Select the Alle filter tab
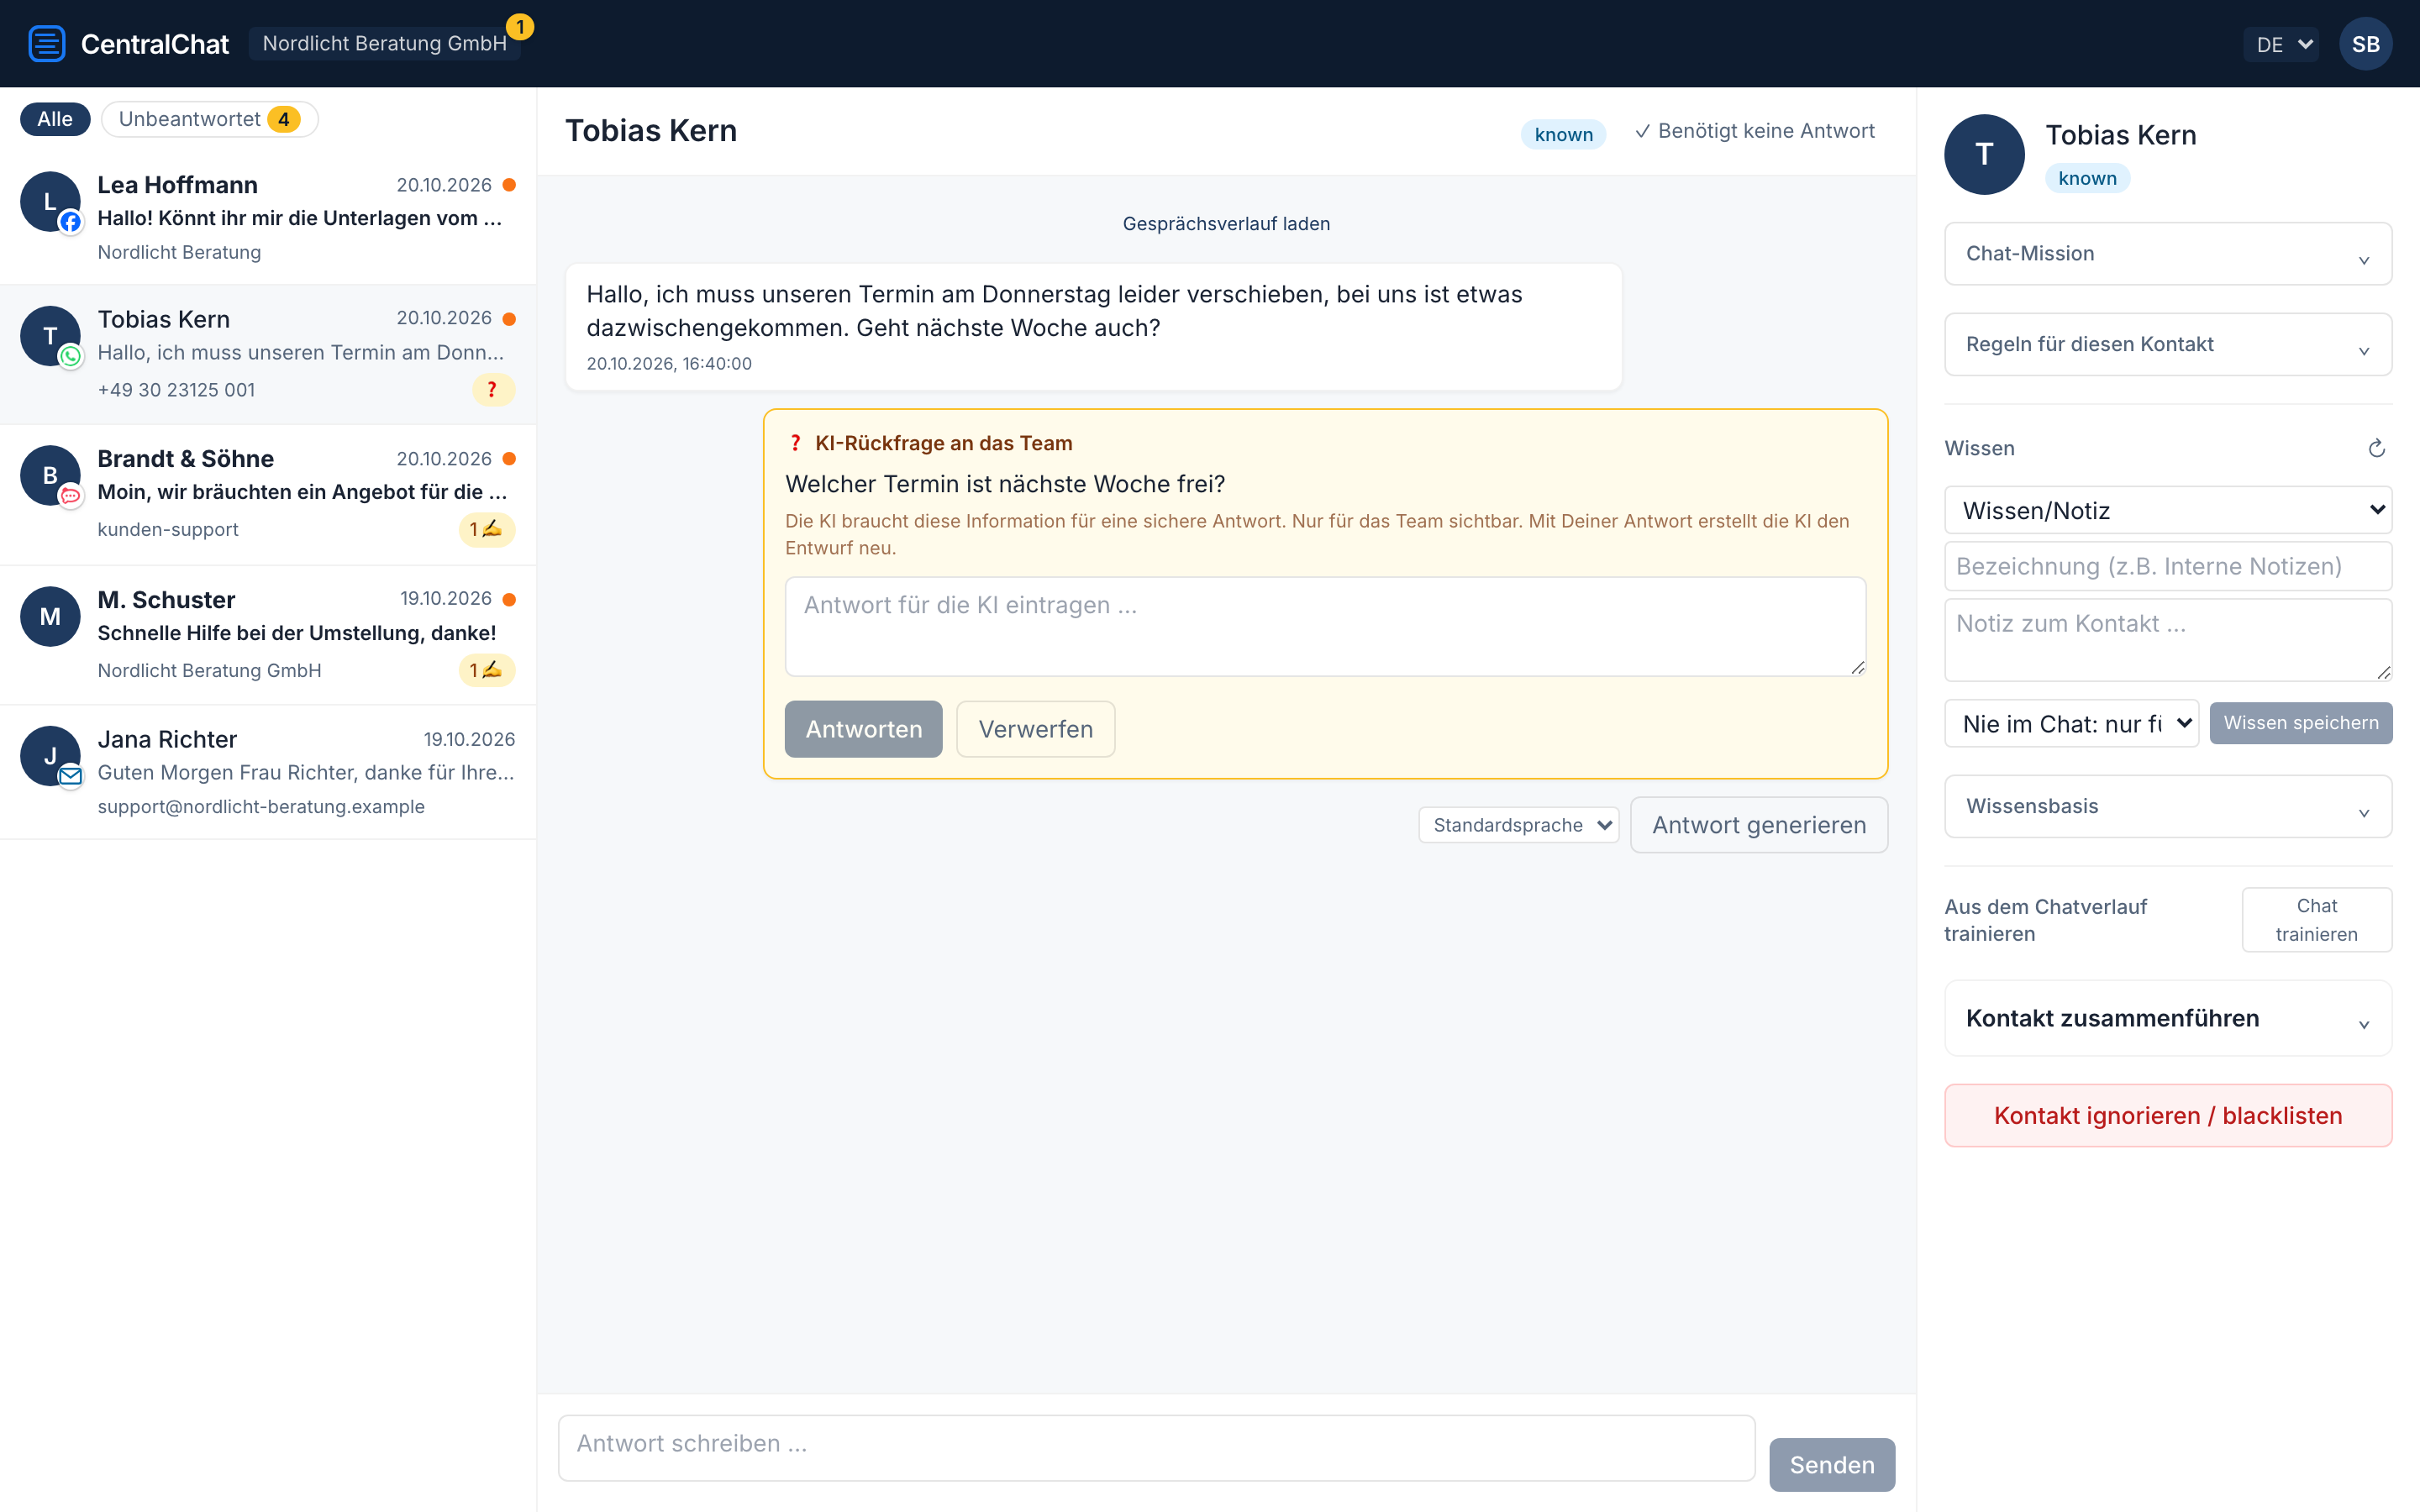 tap(55, 119)
